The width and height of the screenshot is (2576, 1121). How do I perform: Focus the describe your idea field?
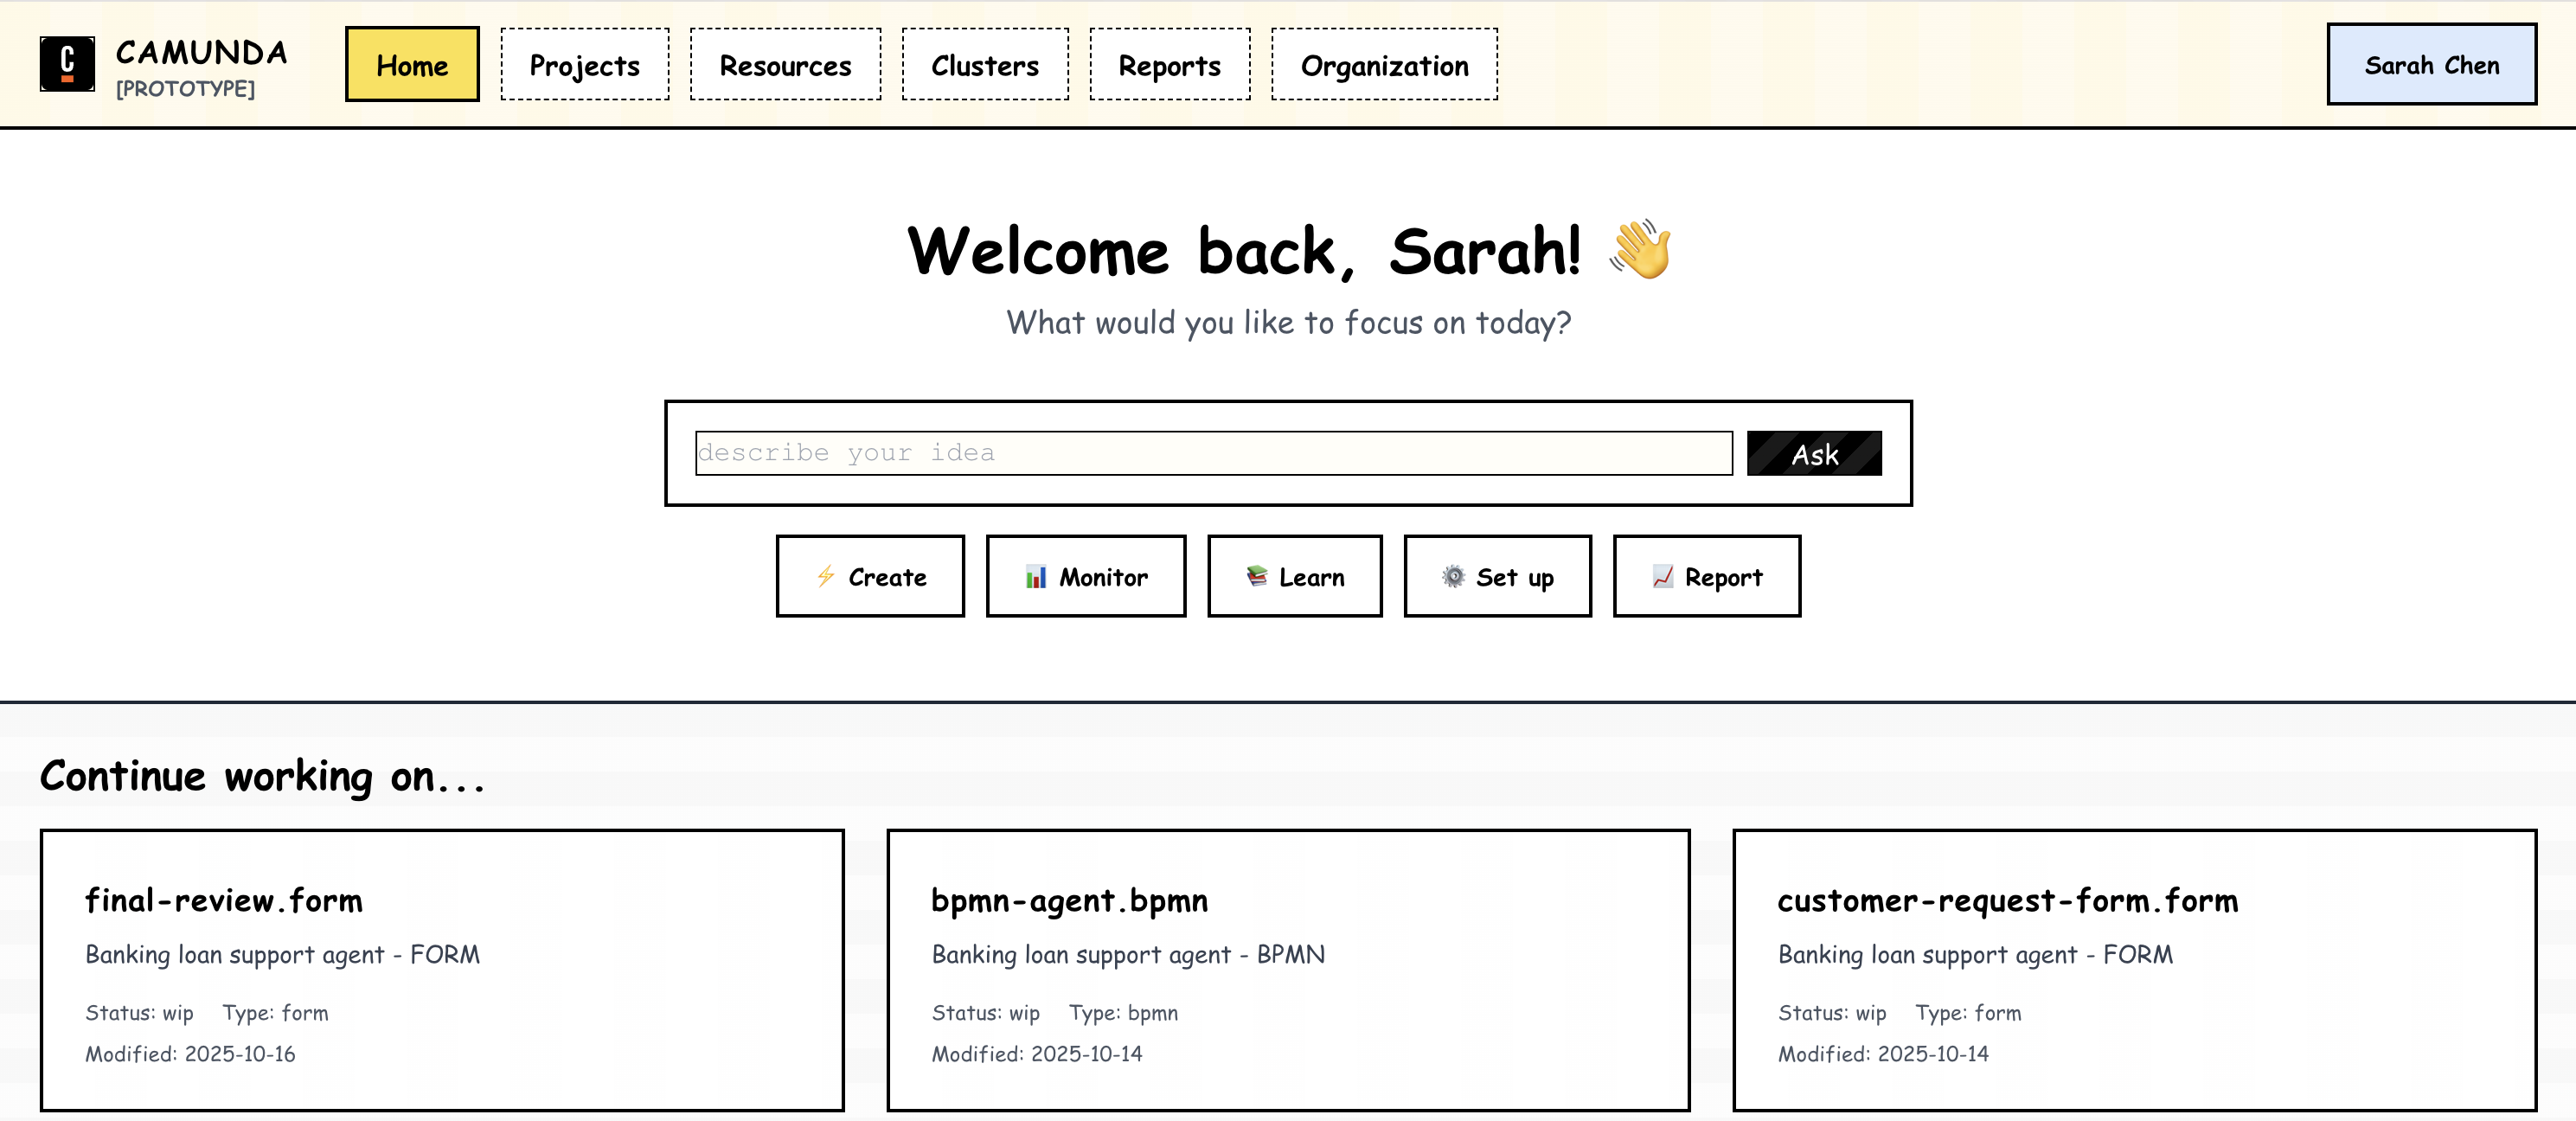coord(1213,453)
